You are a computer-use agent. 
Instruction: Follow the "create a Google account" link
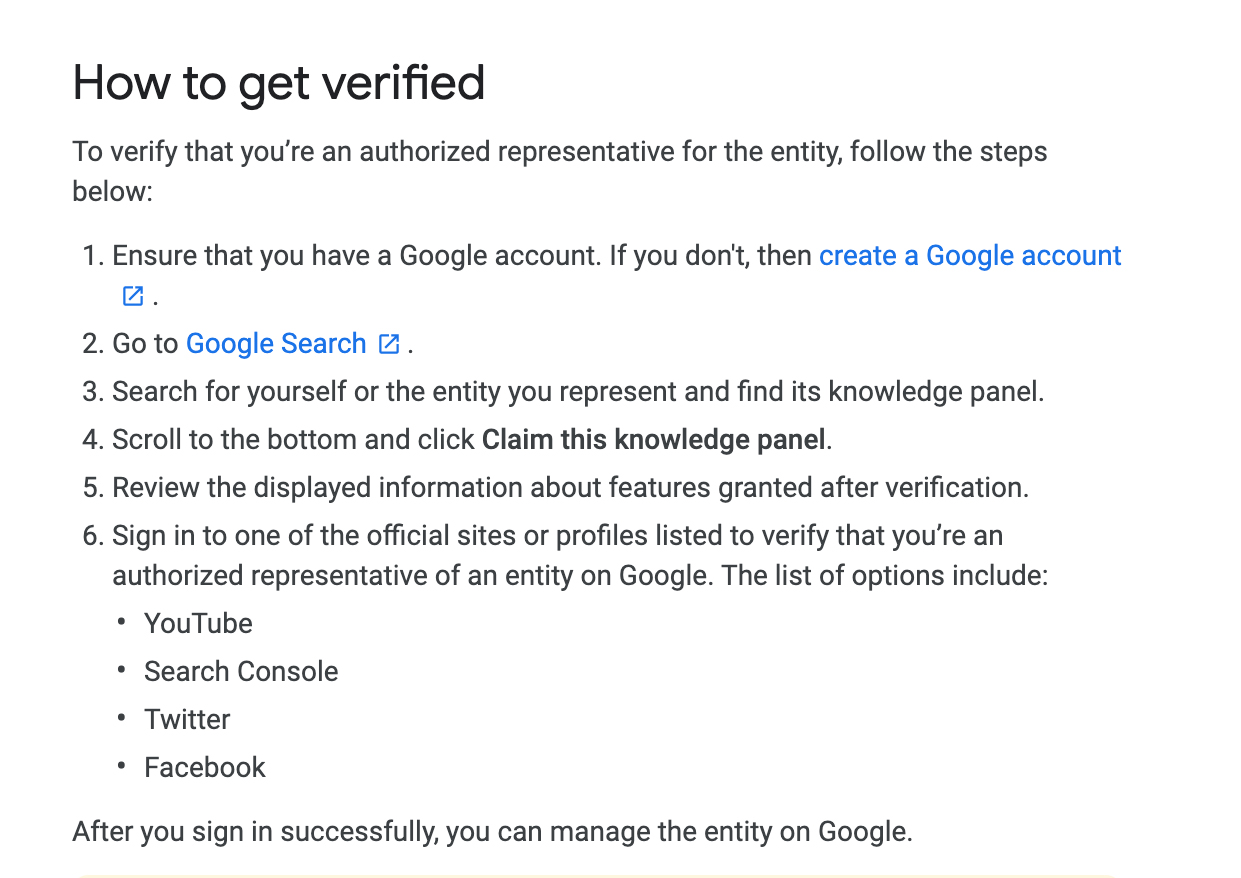coord(969,256)
